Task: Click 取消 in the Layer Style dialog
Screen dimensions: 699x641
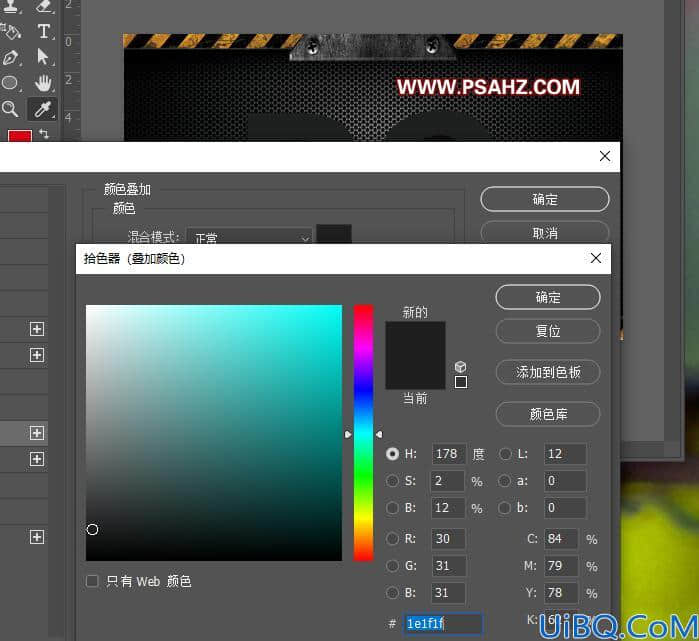Action: [545, 232]
